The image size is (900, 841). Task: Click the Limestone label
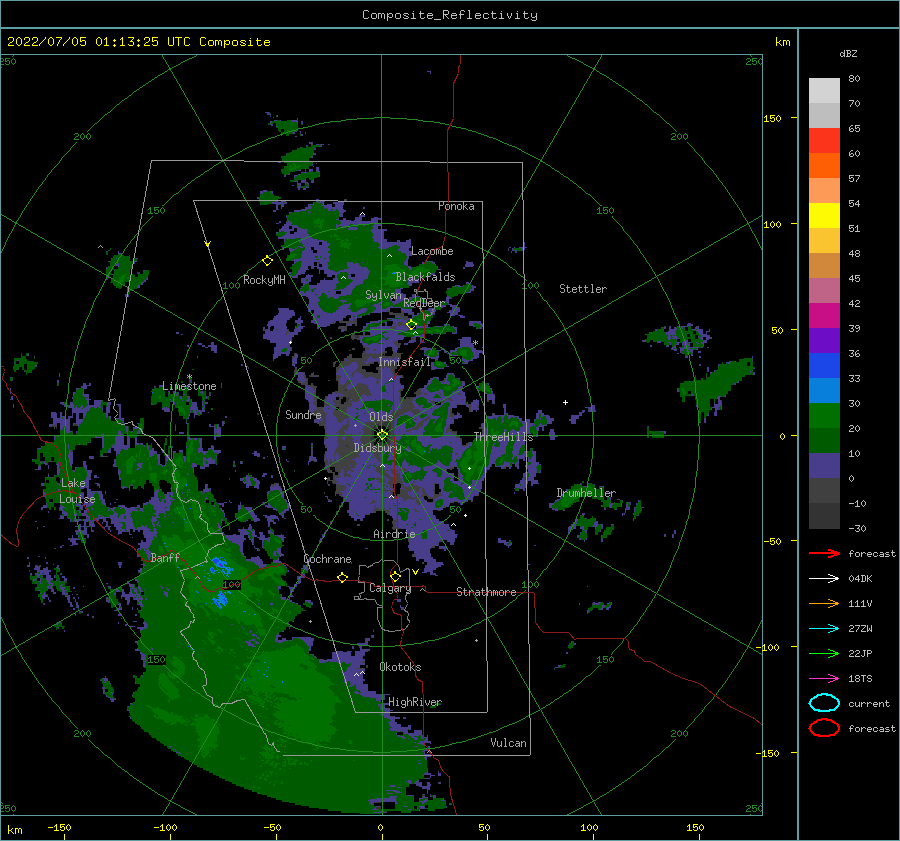tap(189, 386)
